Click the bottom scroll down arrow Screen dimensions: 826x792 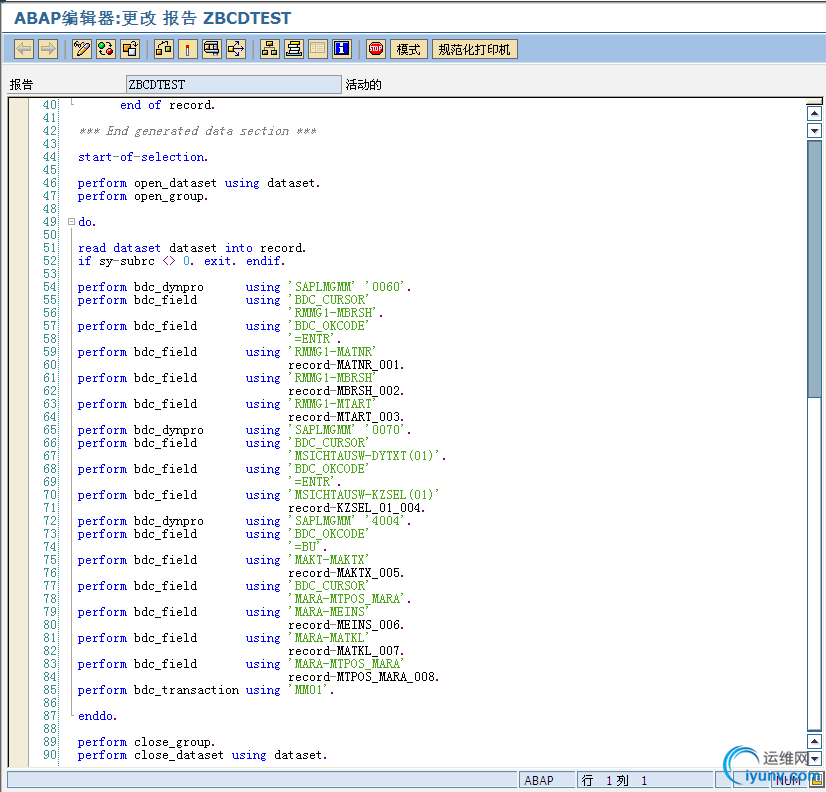click(814, 758)
